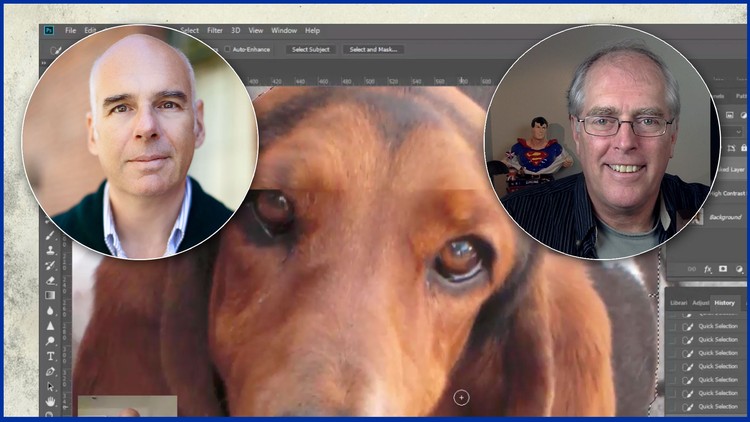Click the lock artboard nesting icon

[x=731, y=148]
